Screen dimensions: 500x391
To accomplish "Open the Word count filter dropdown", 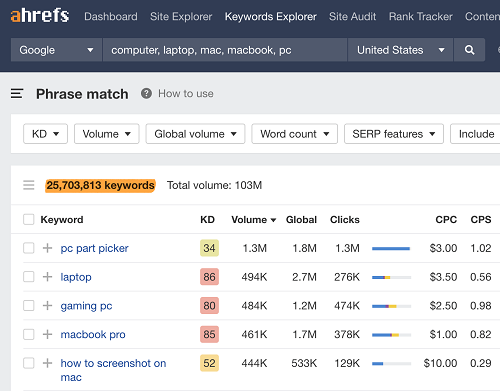I will (295, 134).
